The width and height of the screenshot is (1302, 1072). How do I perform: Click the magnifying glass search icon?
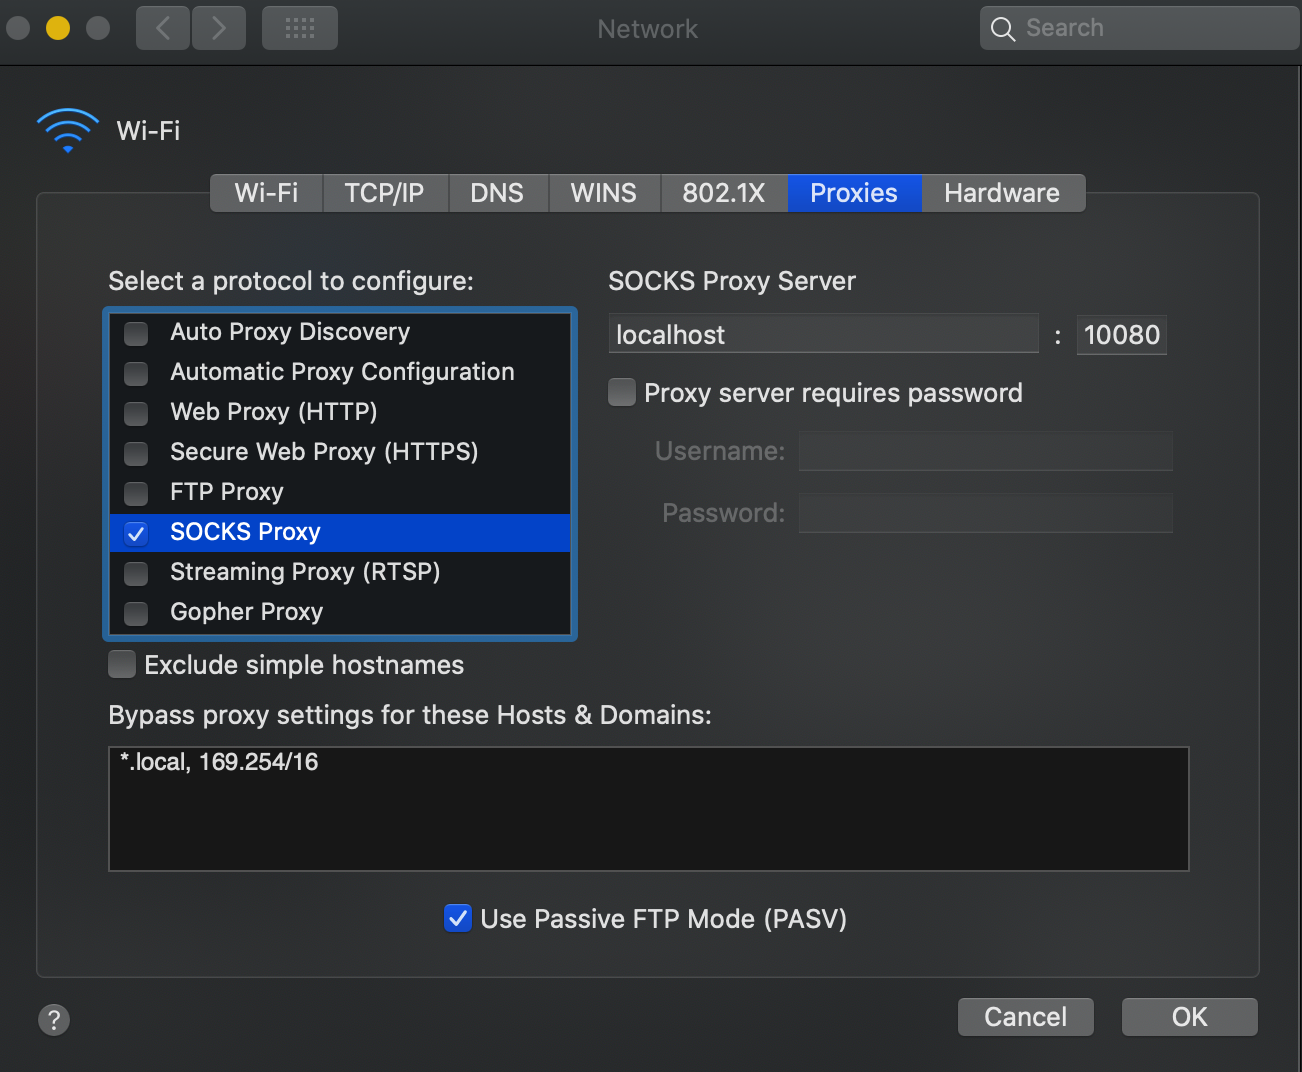pos(1003,29)
